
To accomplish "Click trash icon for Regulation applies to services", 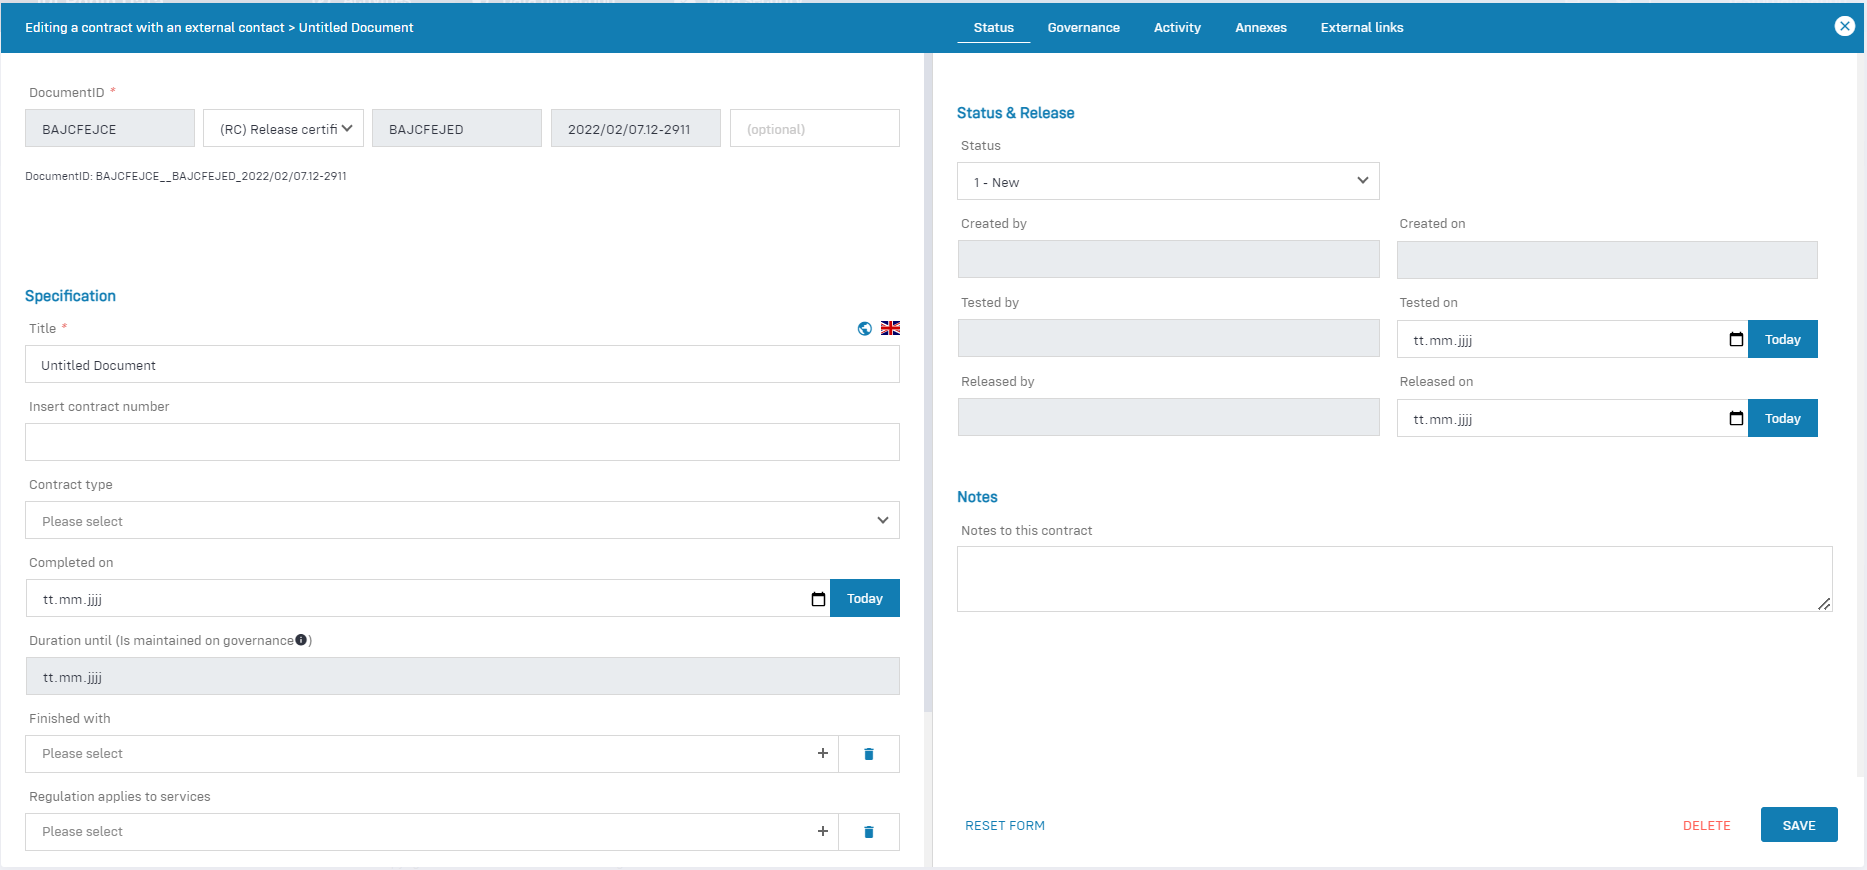I will [868, 832].
